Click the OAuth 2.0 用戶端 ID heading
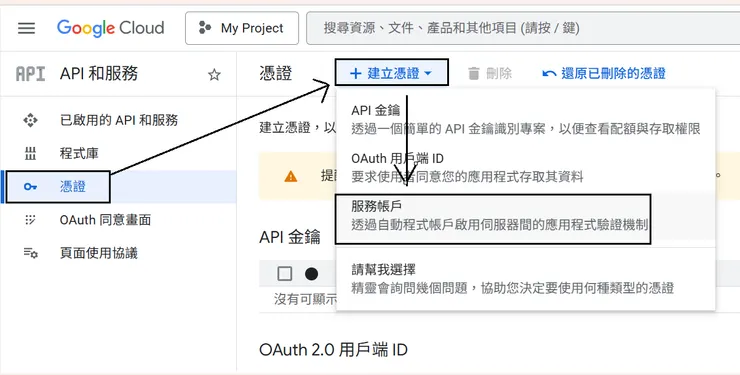740x375 pixels. [333, 350]
